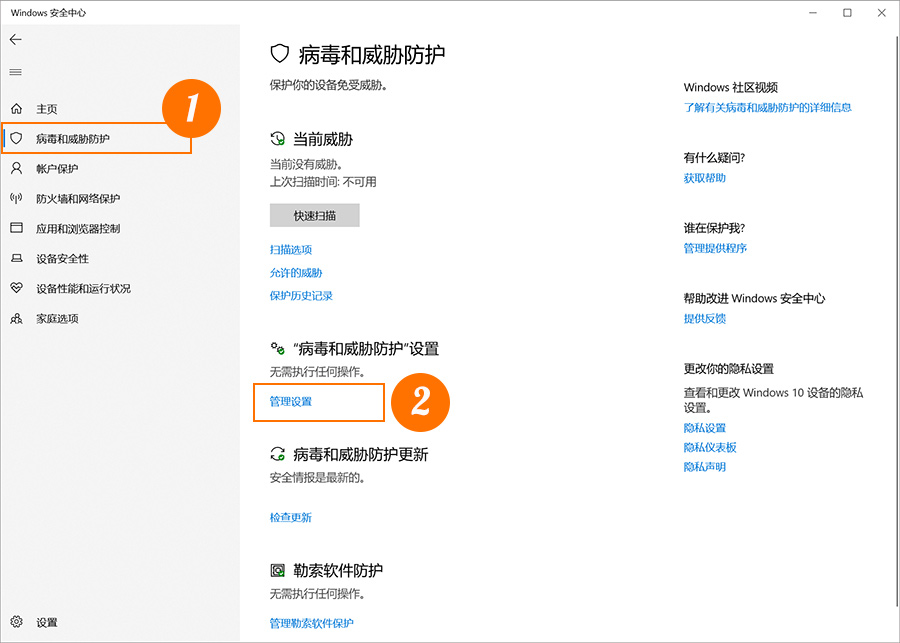Click the 有什么疑问? heading
The height and width of the screenshot is (643, 900).
click(x=715, y=158)
